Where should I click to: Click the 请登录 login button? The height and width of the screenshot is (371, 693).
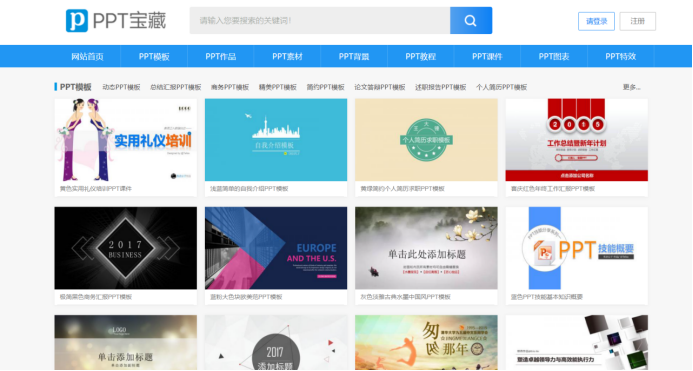(x=596, y=21)
